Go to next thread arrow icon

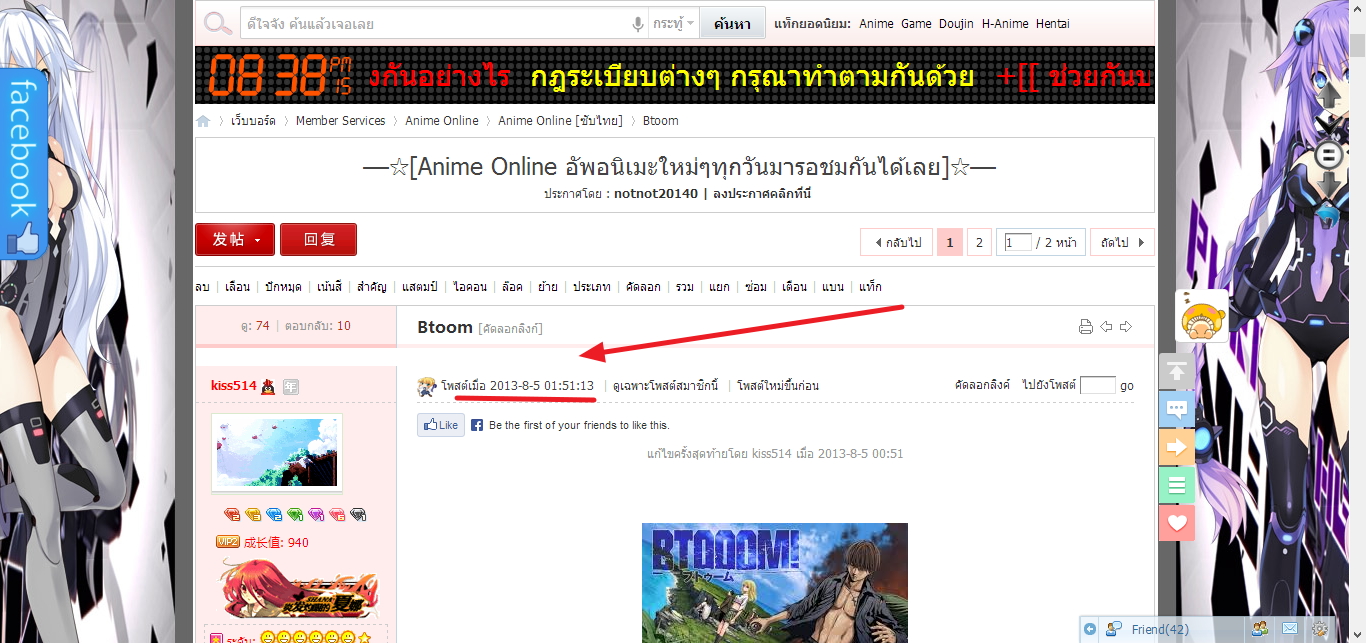click(1125, 327)
